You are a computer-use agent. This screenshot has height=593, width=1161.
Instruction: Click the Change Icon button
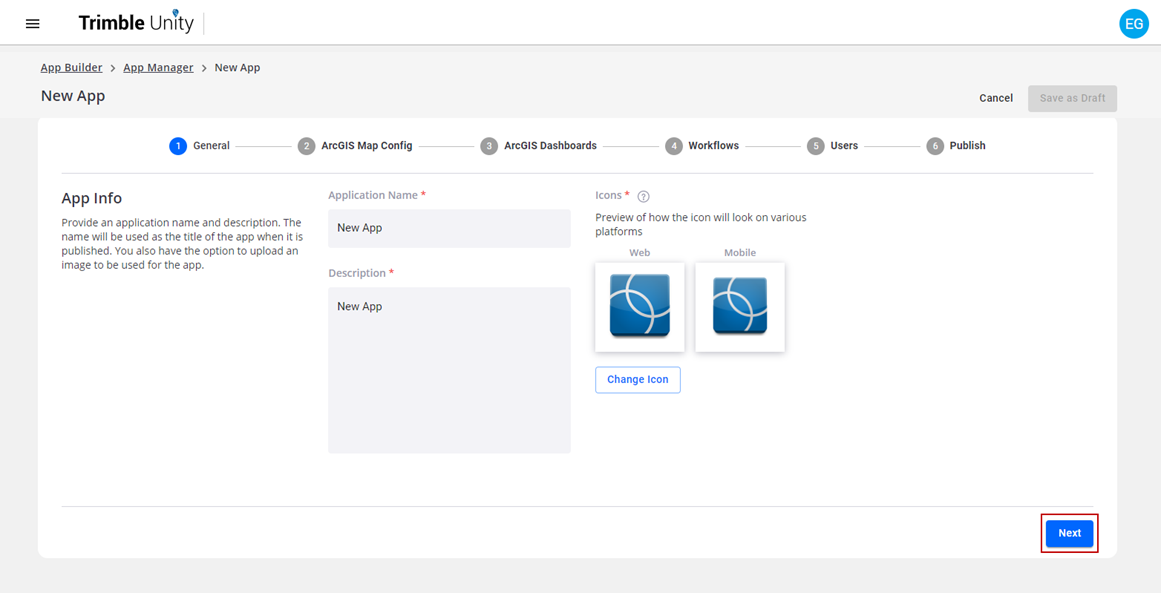tap(638, 380)
